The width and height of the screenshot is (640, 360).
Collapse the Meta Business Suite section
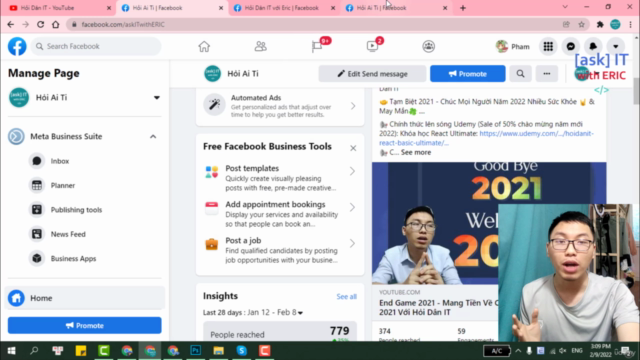pyautogui.click(x=153, y=136)
